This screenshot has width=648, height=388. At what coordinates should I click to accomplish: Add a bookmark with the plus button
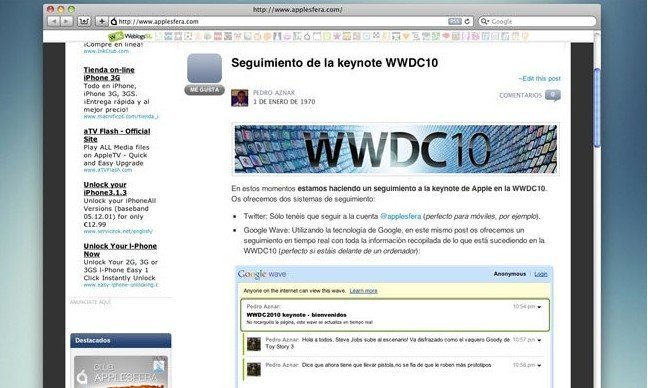click(x=101, y=21)
